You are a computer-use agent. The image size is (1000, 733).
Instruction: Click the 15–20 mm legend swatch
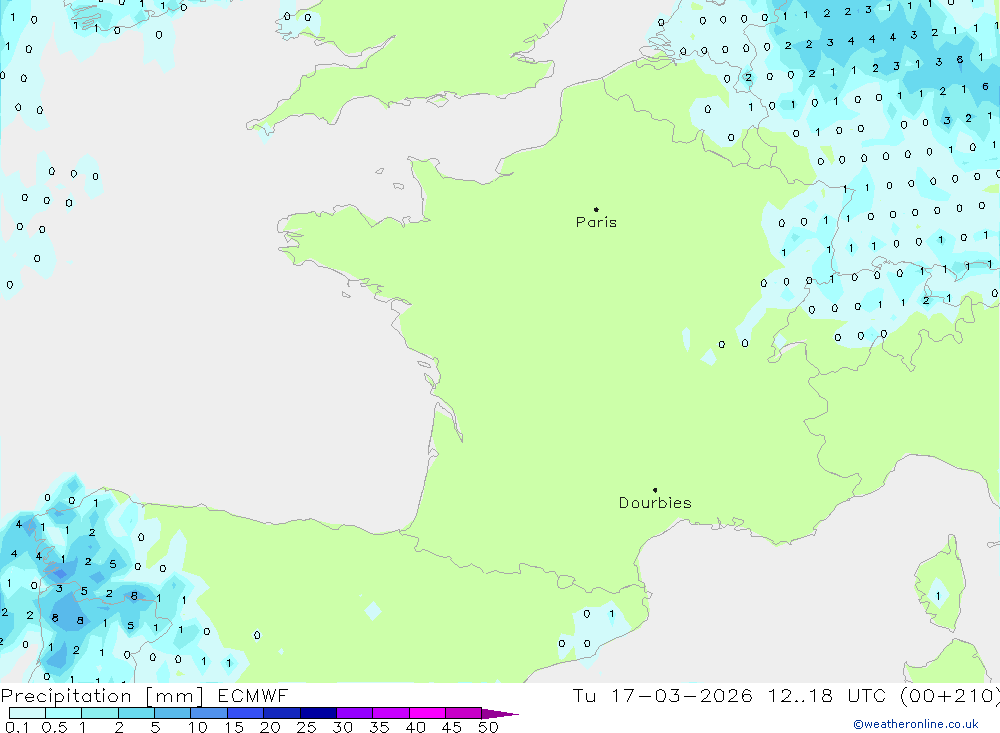coord(246,713)
